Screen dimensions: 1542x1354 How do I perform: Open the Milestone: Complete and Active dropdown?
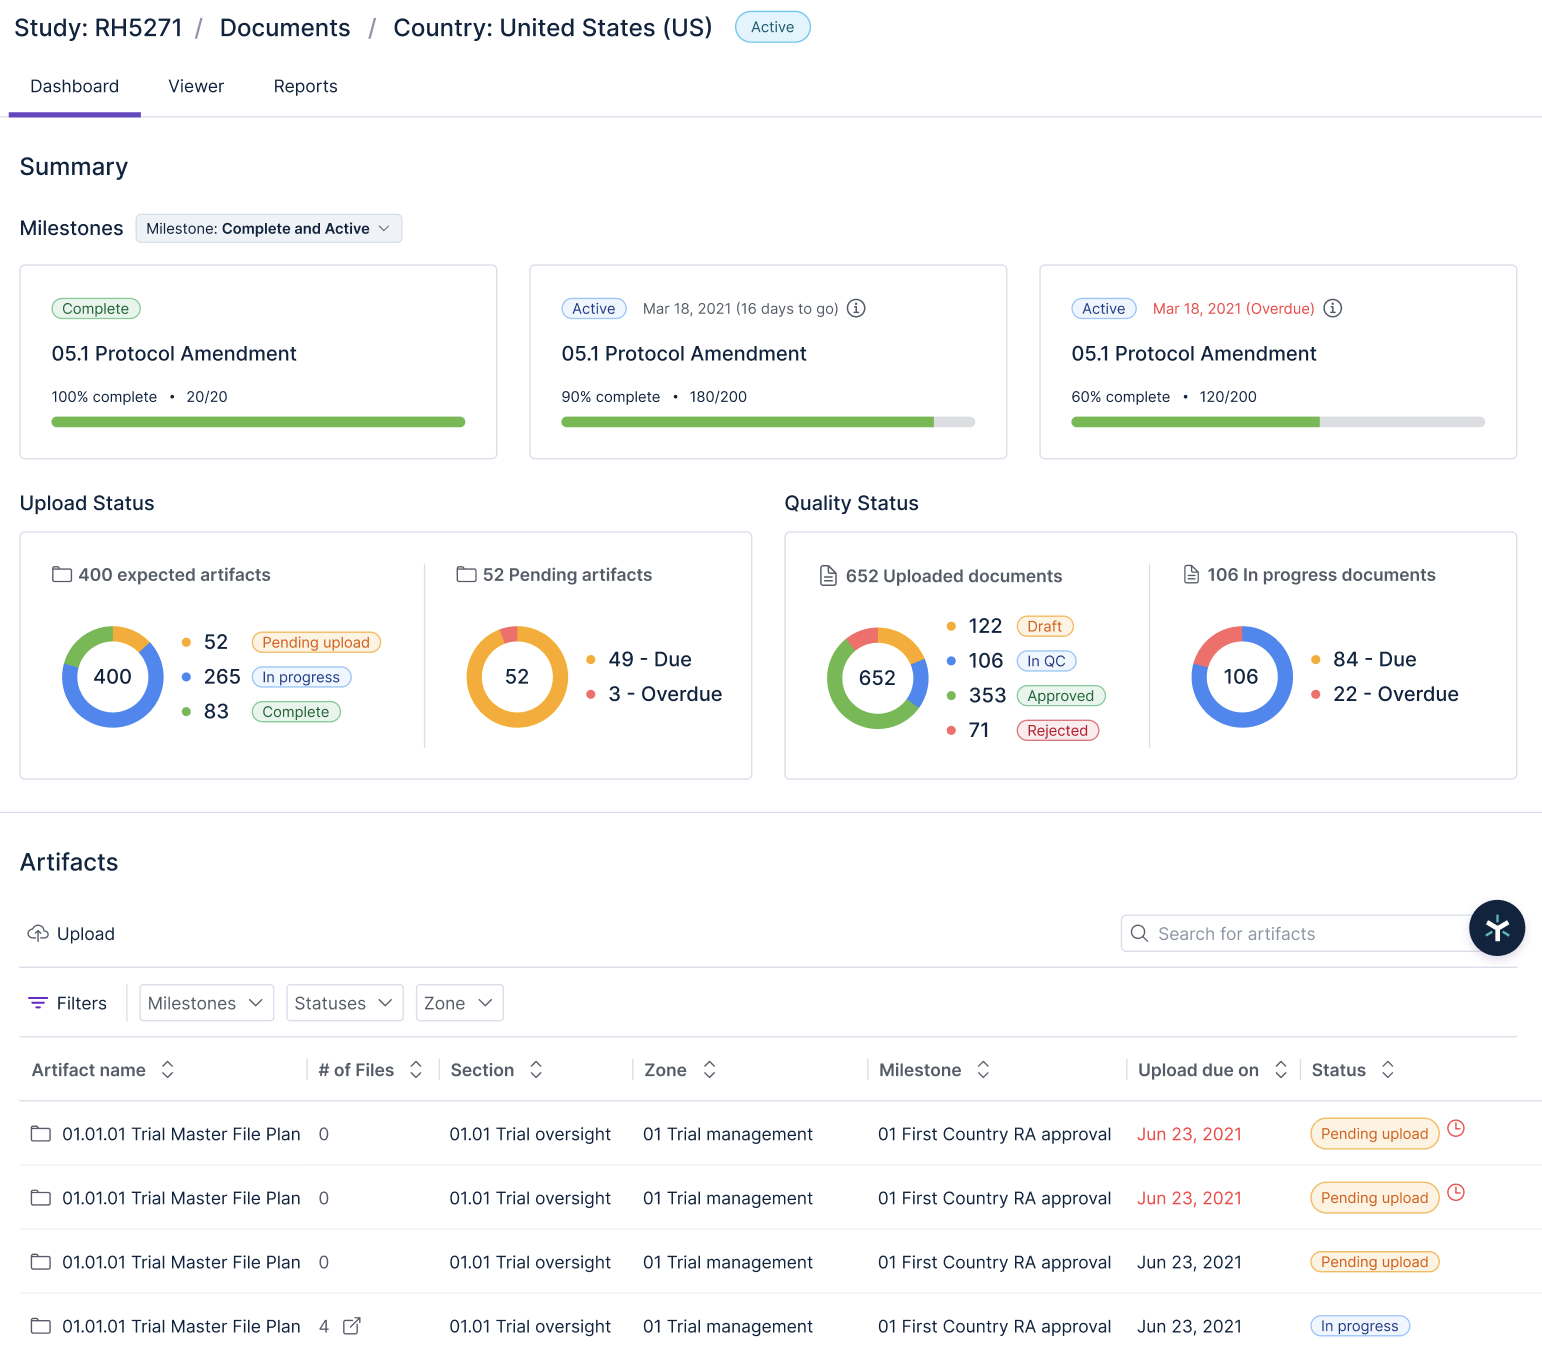[268, 229]
